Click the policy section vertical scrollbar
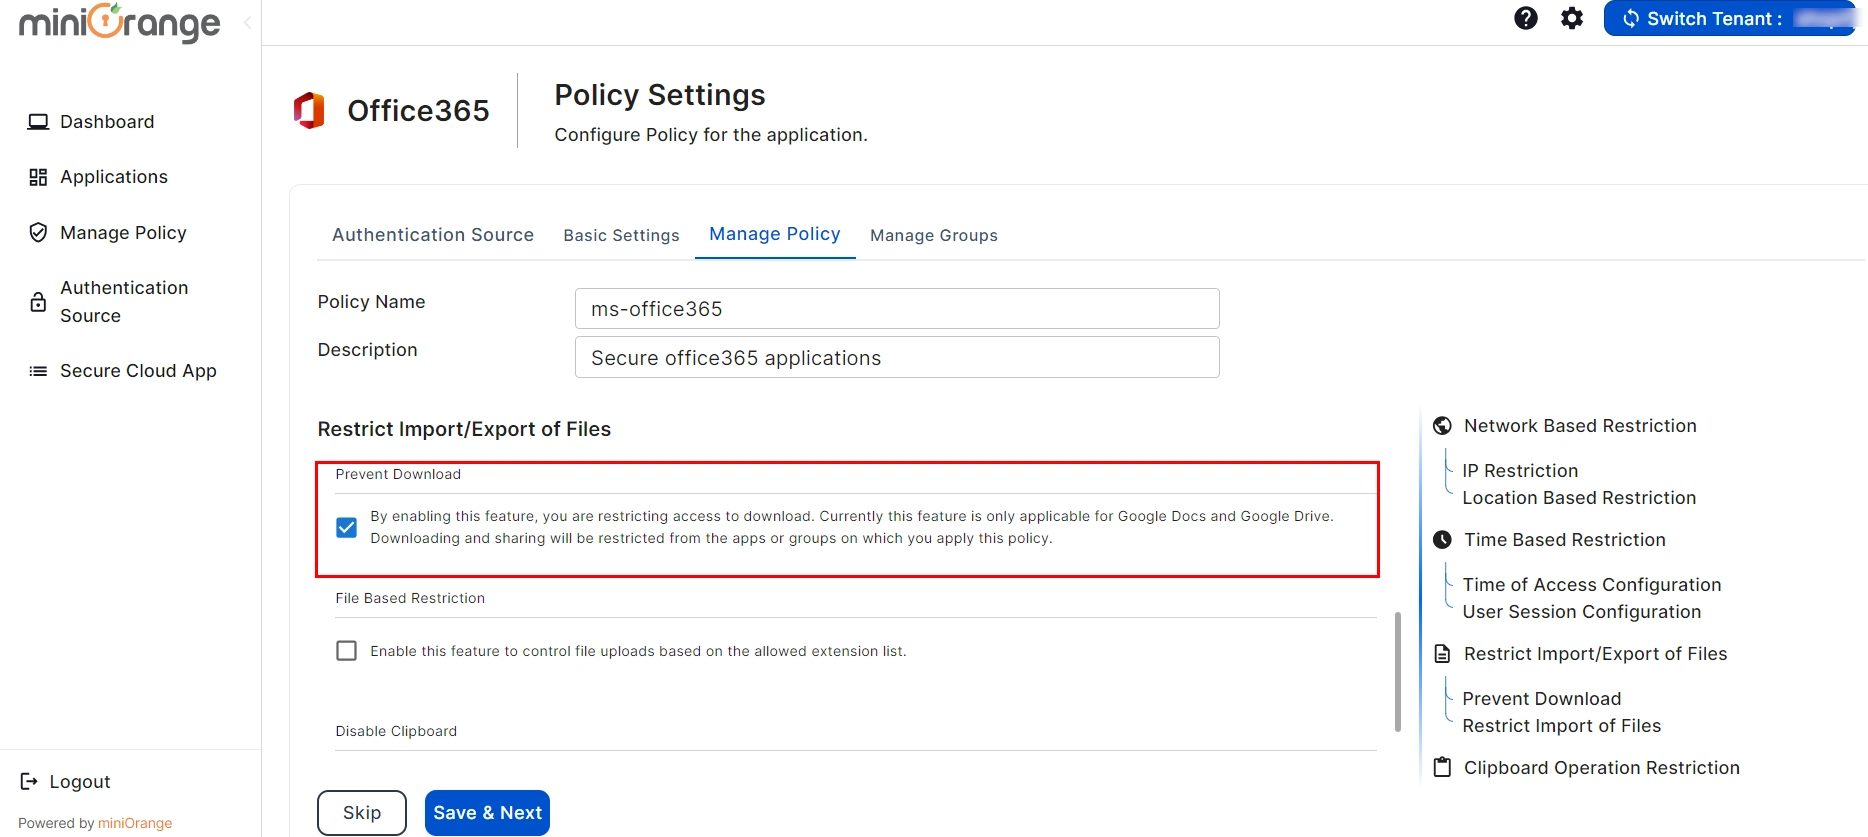Viewport: 1868px width, 837px height. click(1397, 672)
